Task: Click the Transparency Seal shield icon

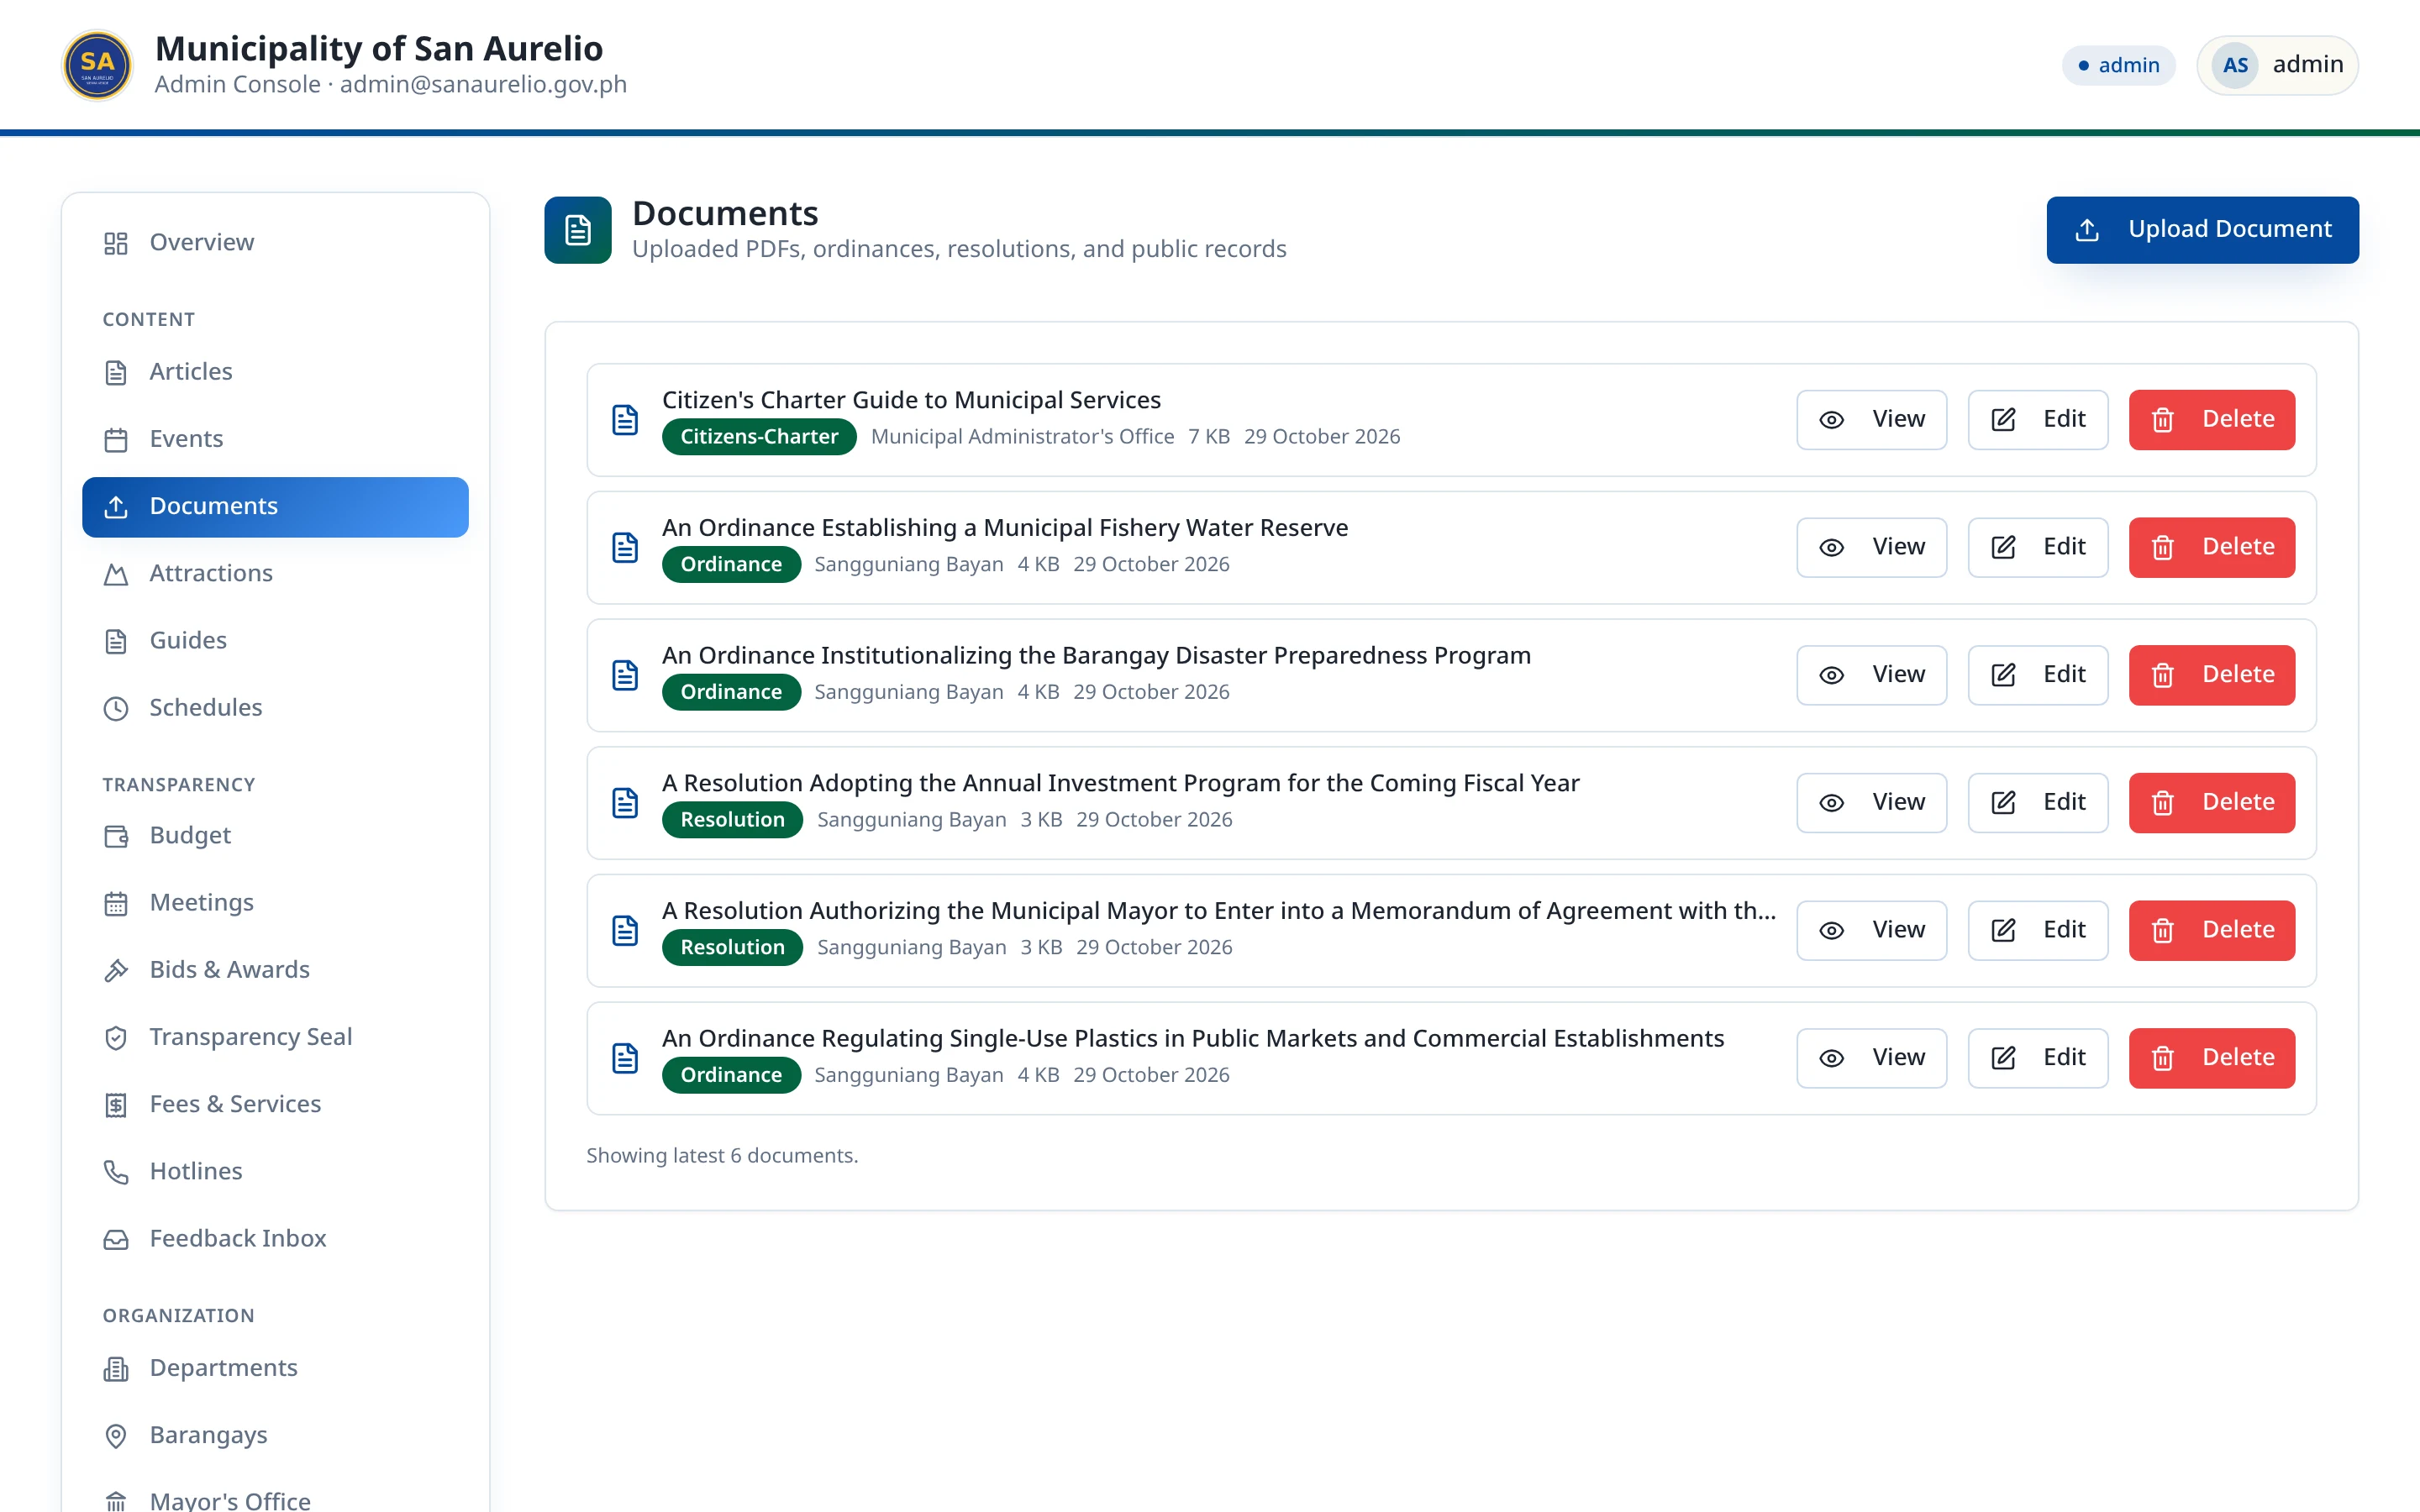Action: (116, 1037)
